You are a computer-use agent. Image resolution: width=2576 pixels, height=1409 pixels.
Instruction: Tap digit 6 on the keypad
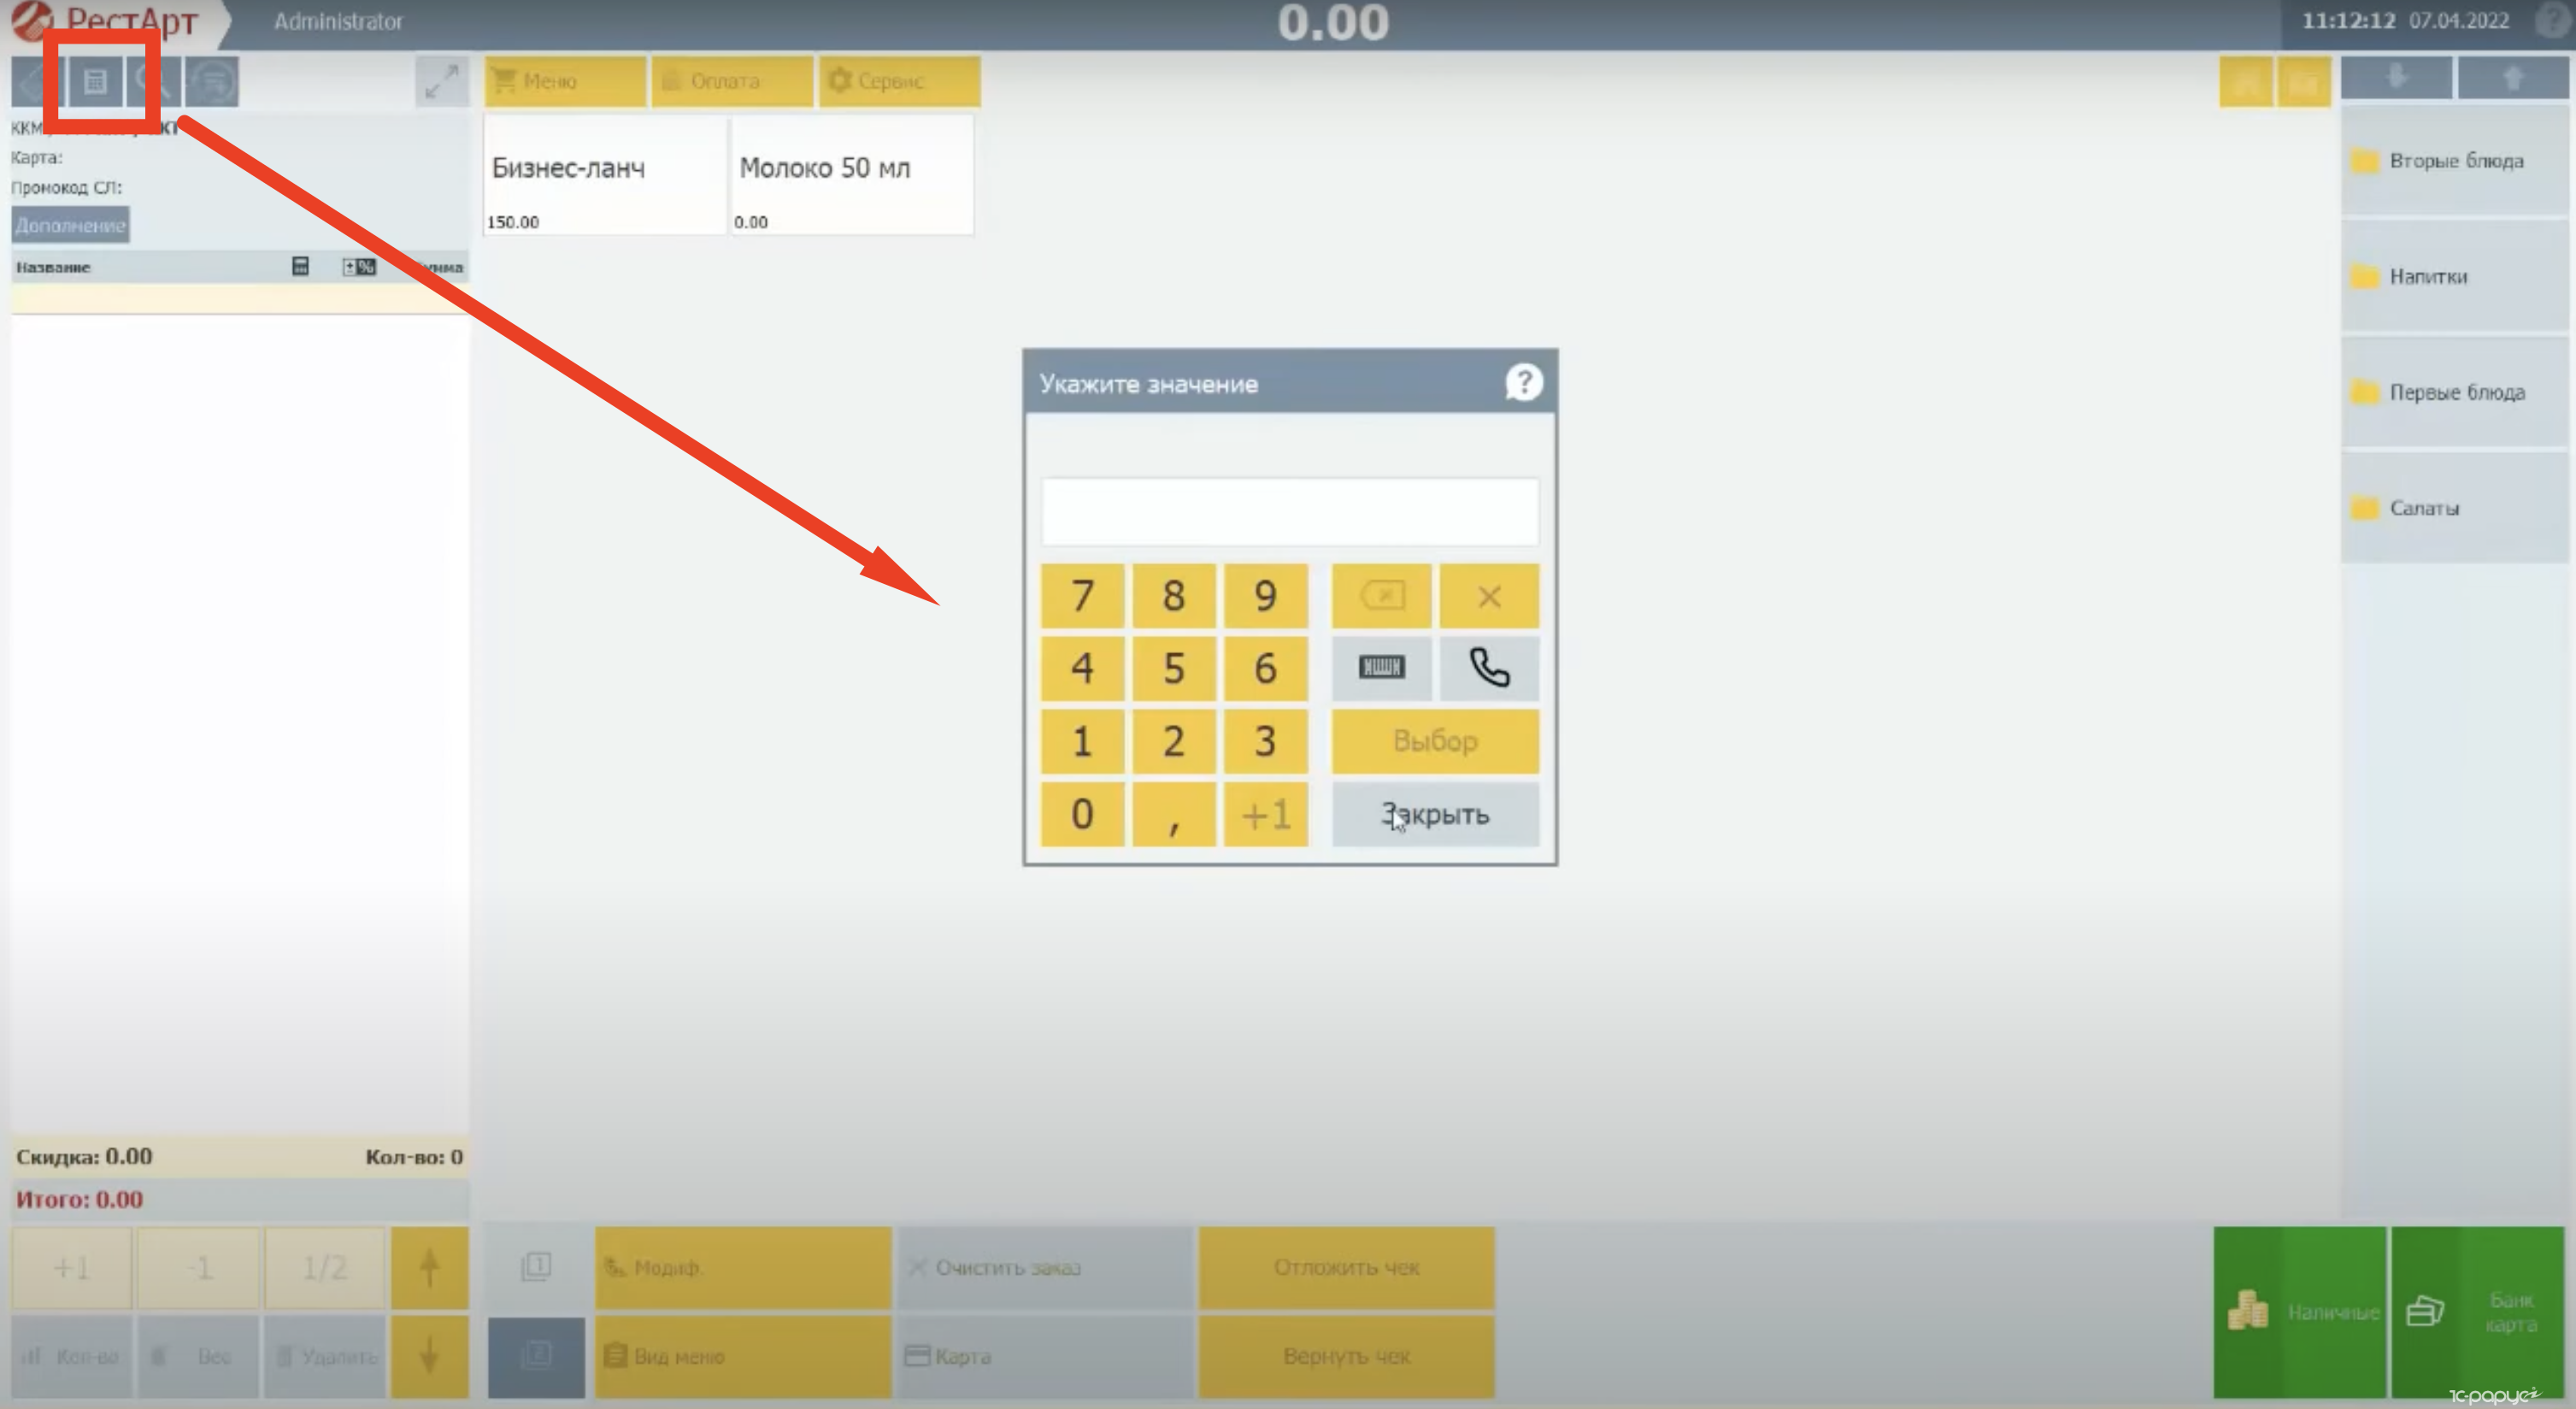(x=1266, y=668)
